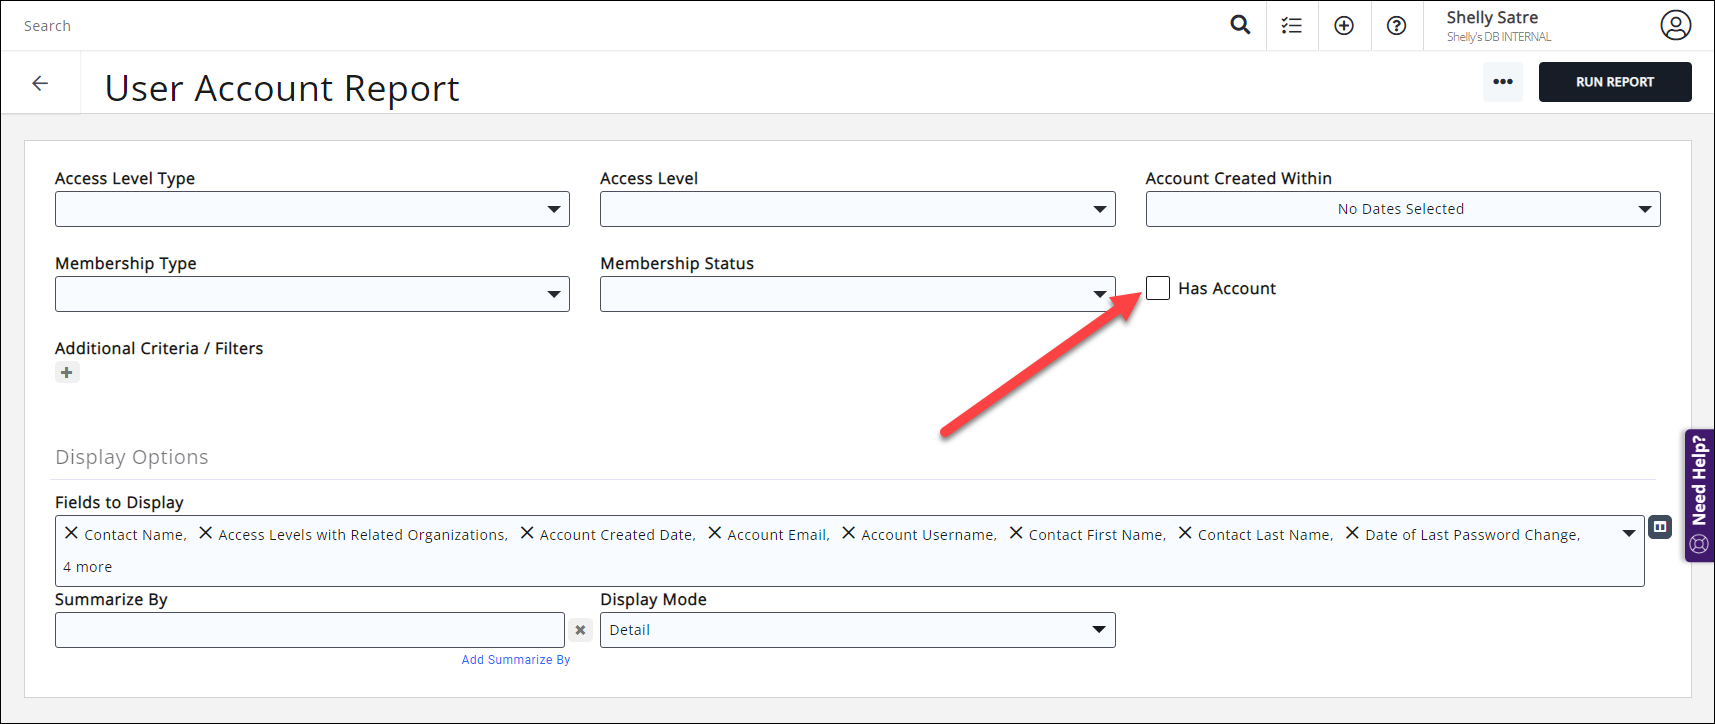The height and width of the screenshot is (724, 1715).
Task: Click the search magnifier icon
Action: click(1240, 25)
